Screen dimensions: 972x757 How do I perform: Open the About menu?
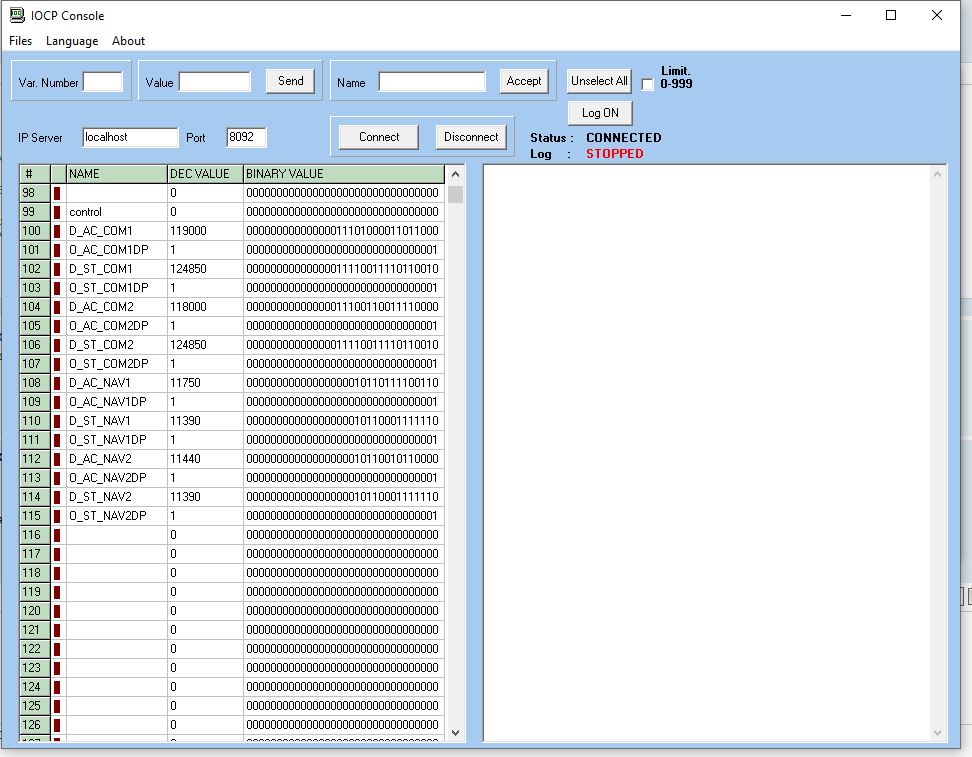pos(128,41)
